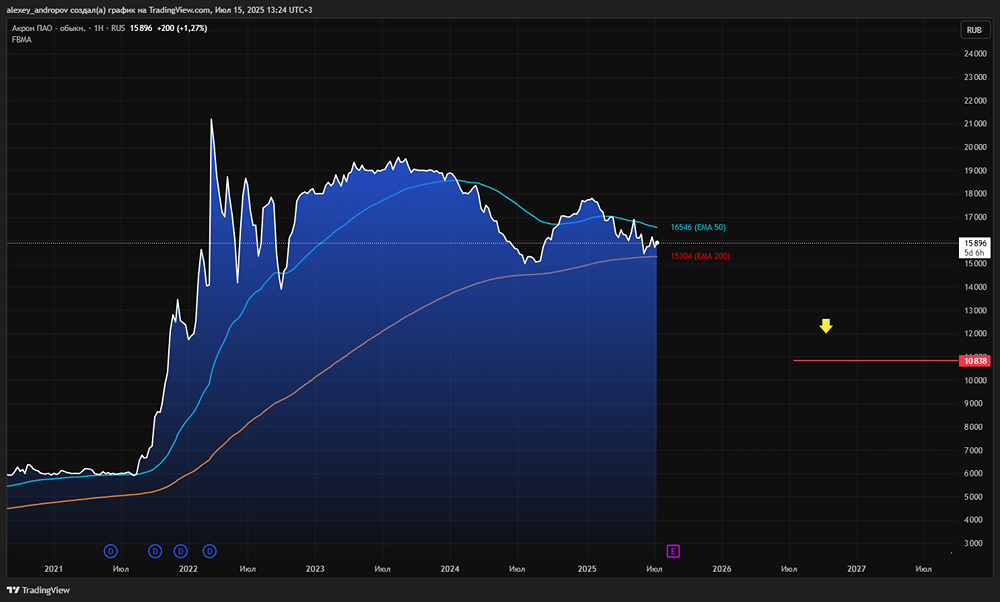Click the yellow down arrow drawing

click(826, 326)
